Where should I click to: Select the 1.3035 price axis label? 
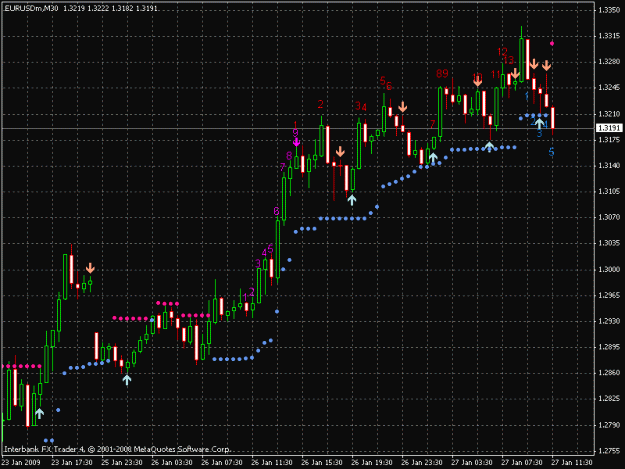(609, 243)
